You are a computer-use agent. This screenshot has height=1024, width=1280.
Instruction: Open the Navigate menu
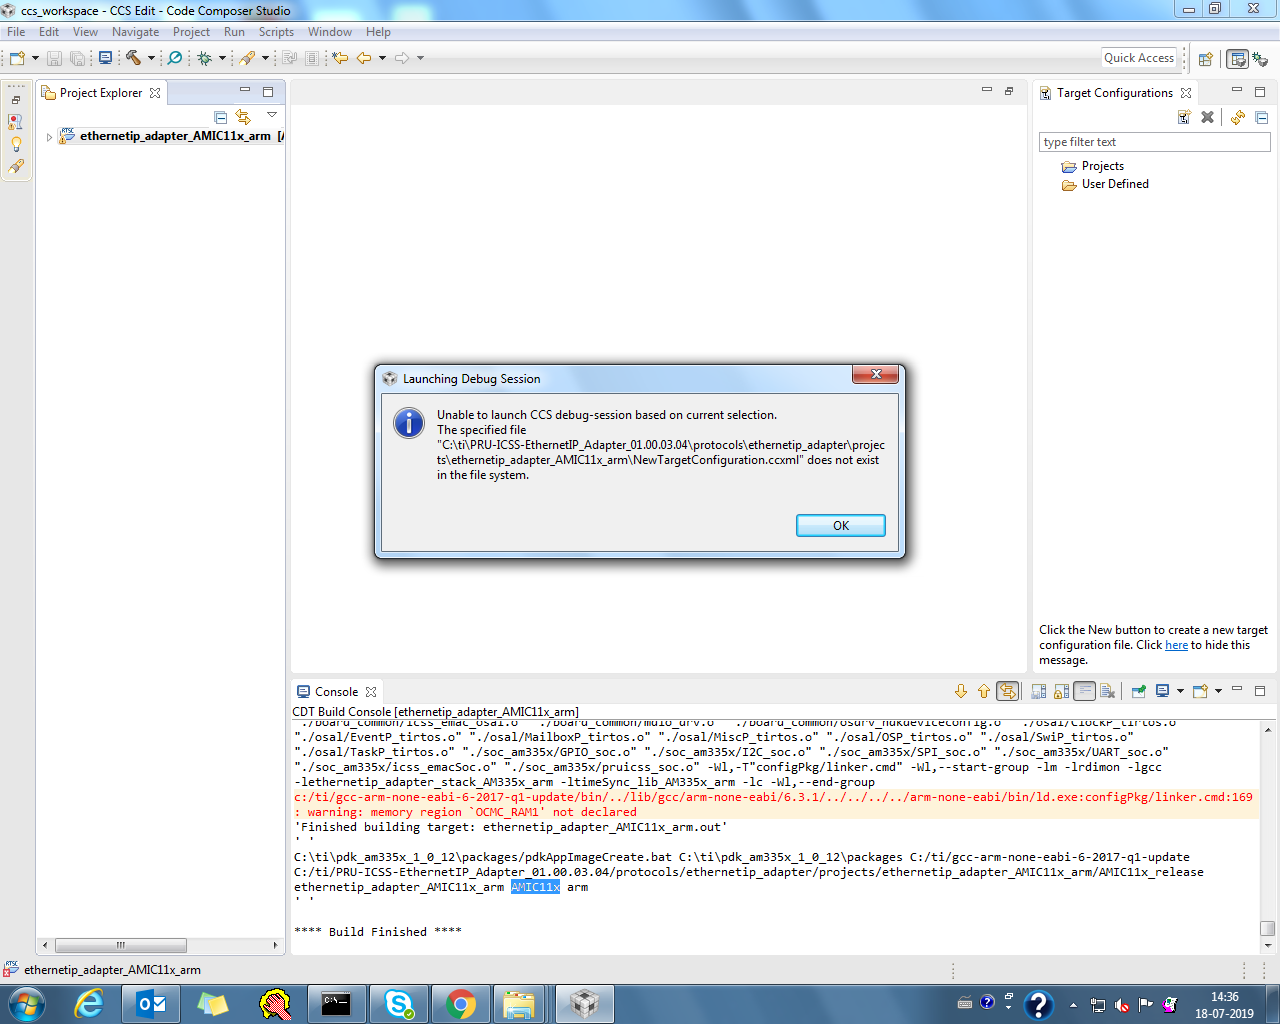[x=135, y=32]
